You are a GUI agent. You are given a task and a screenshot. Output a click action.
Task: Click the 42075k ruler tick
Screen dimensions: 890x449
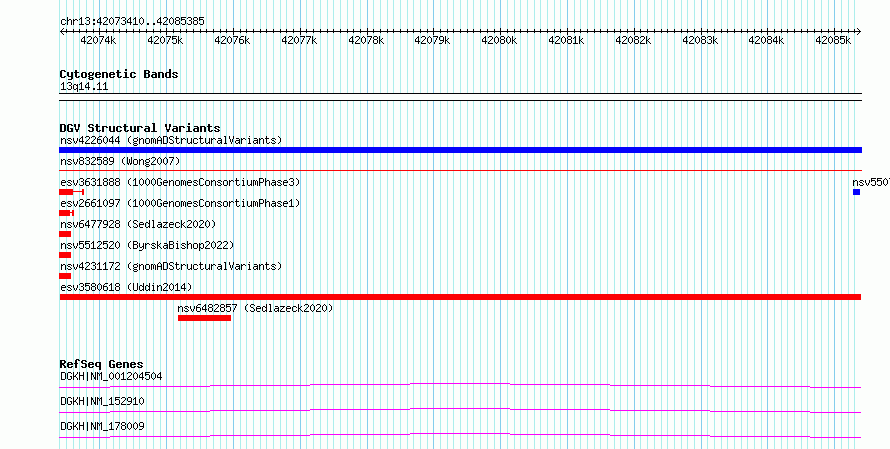click(x=166, y=40)
